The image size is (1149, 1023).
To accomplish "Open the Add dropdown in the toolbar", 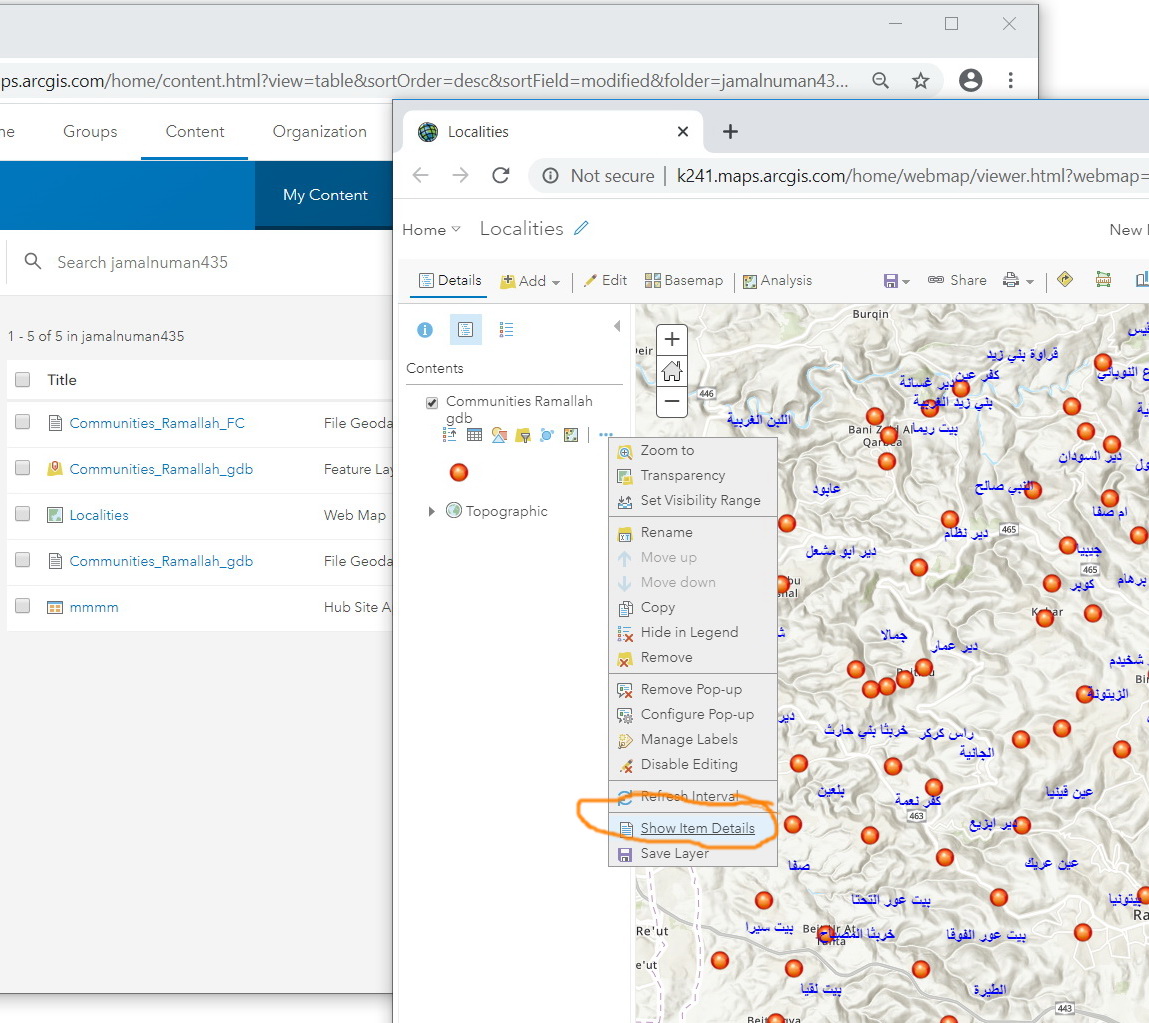I will [x=531, y=281].
